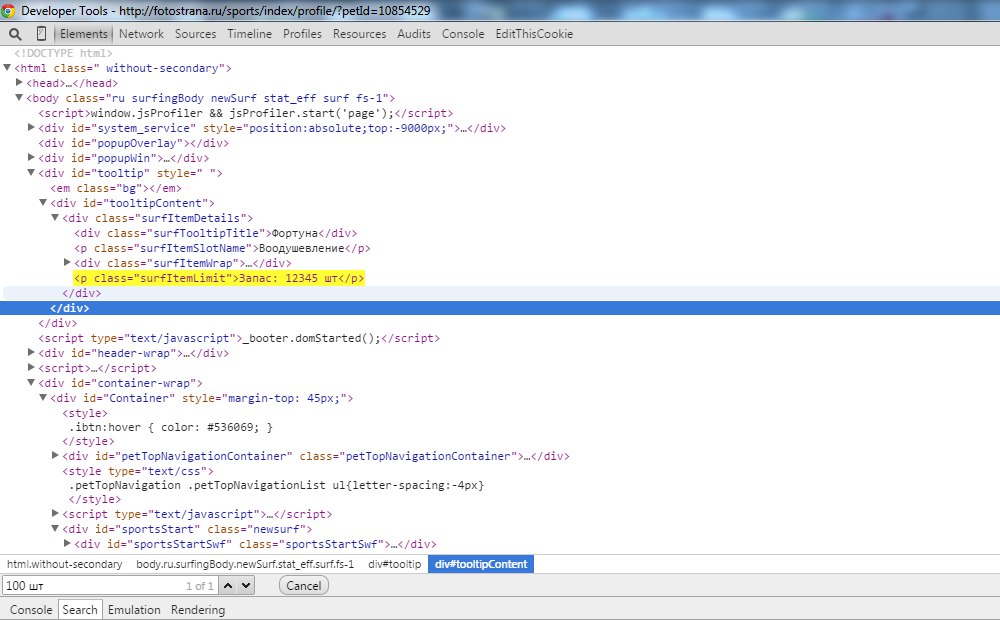This screenshot has width=1000, height=620.
Task: Click the search field containing '100 шт'
Action: coord(110,586)
